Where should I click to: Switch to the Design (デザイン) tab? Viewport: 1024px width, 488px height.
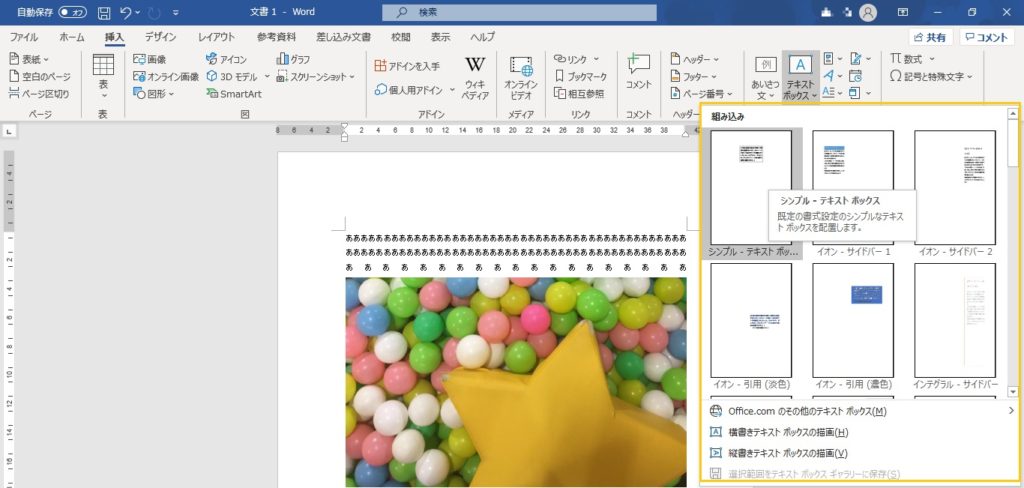[160, 37]
